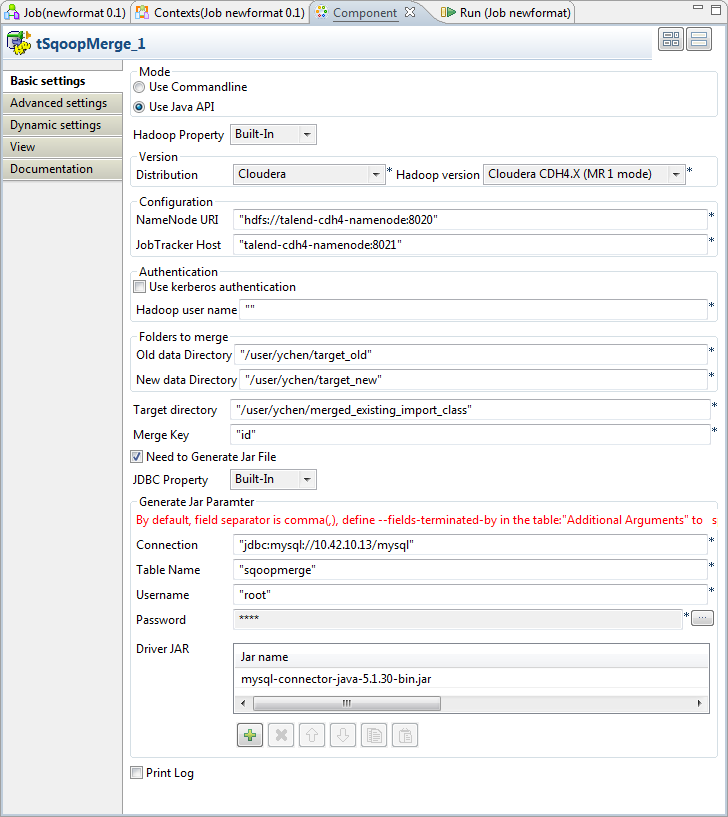Minimize the Component view panel
The image size is (728, 817).
[698, 8]
